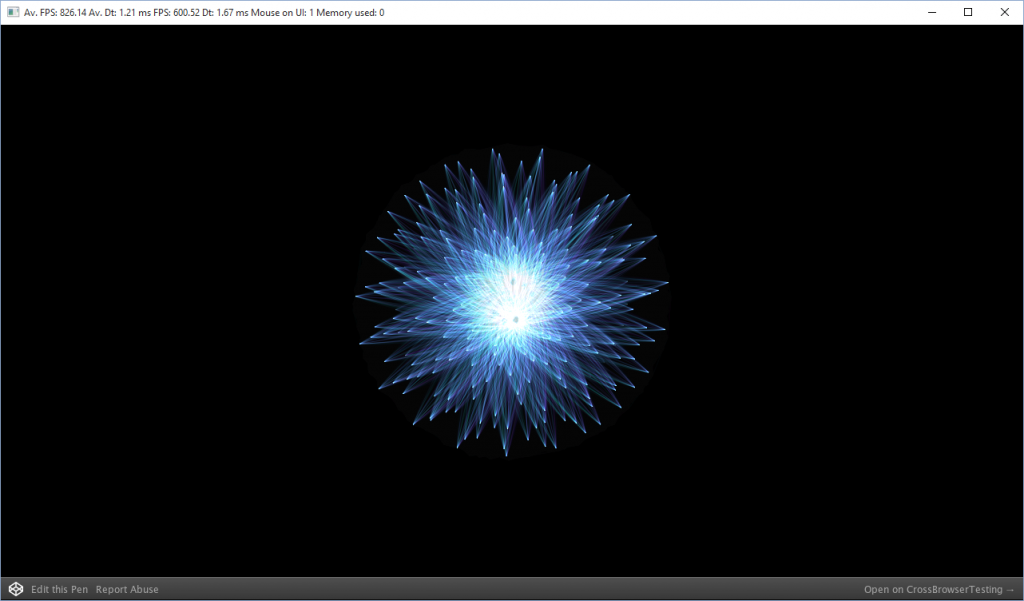Close the application window

pos(1004,12)
